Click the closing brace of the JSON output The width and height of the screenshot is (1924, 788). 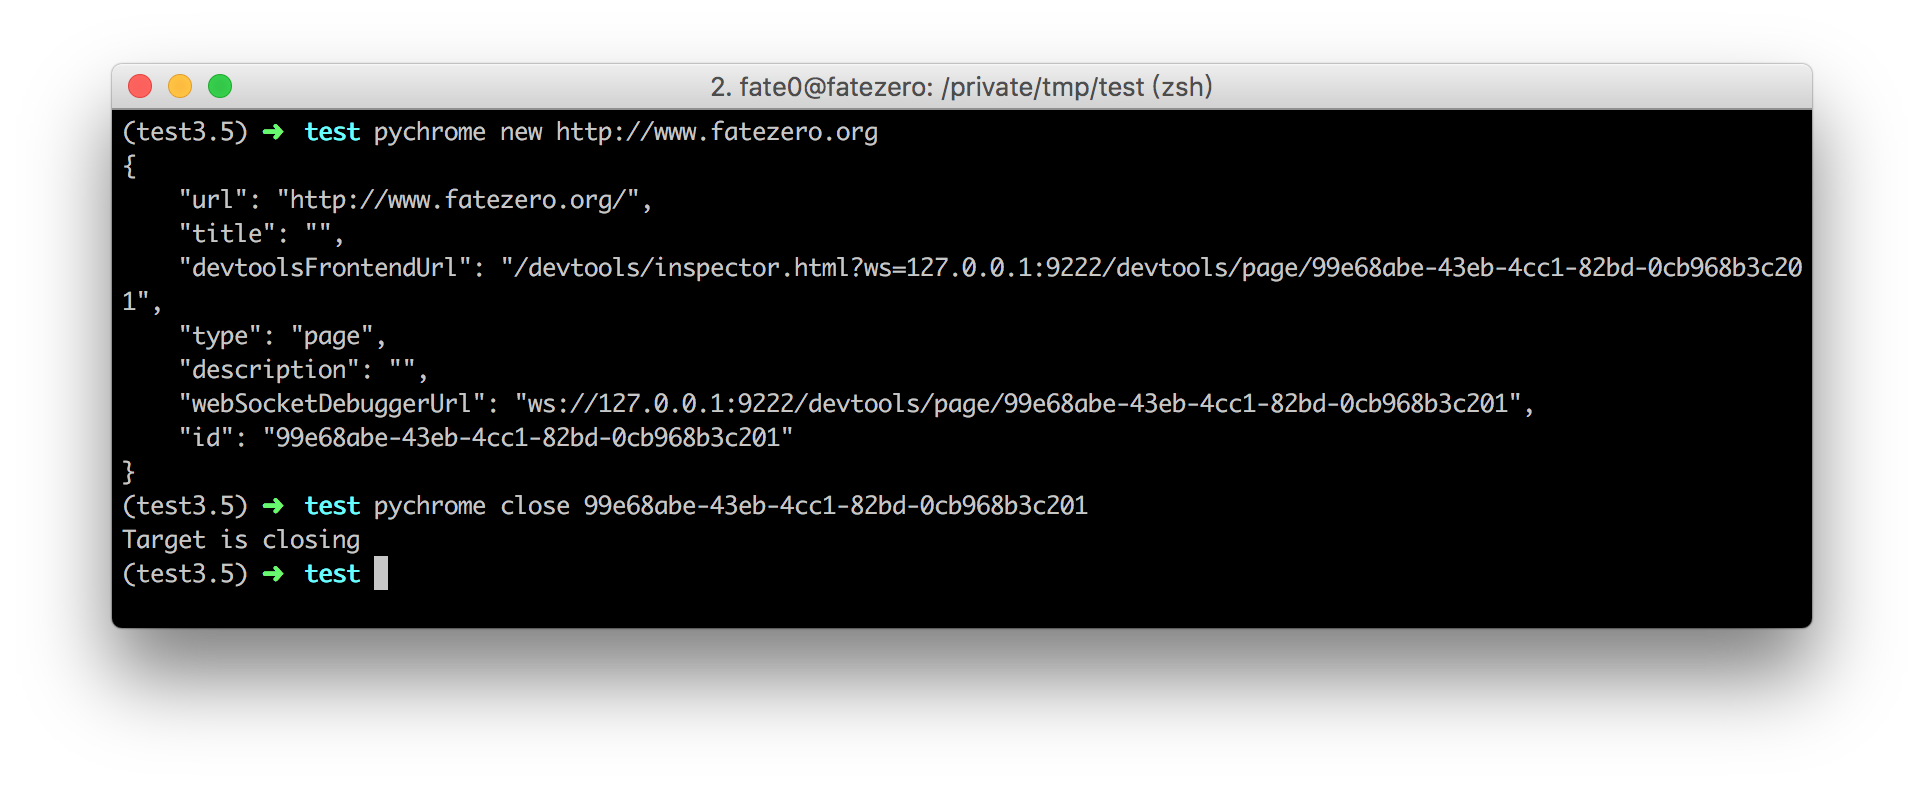click(128, 471)
